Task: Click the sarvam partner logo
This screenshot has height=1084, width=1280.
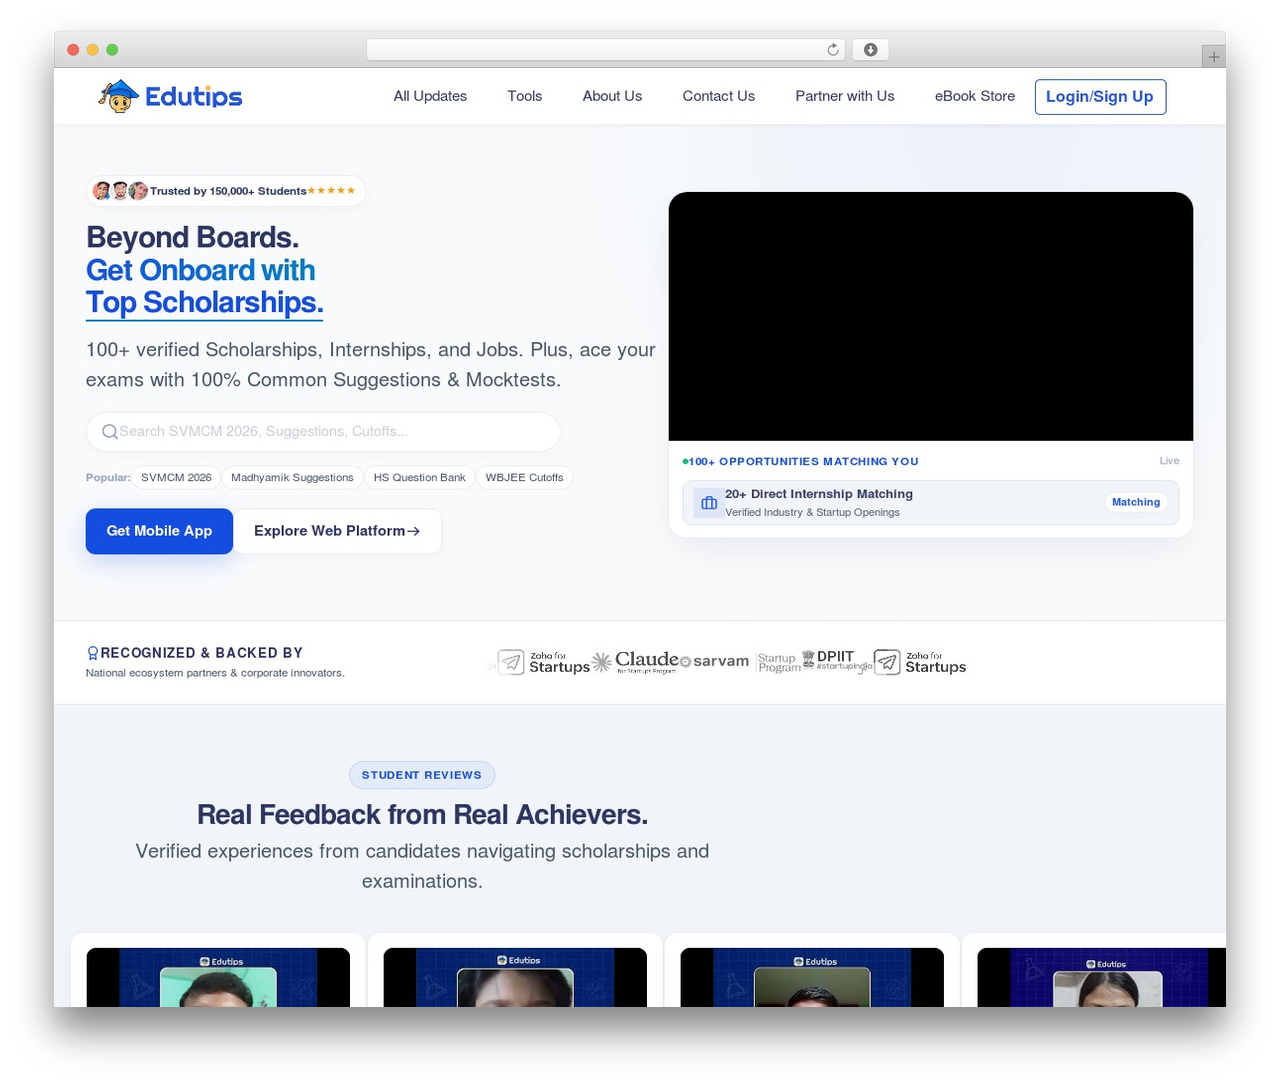Action: tap(714, 661)
